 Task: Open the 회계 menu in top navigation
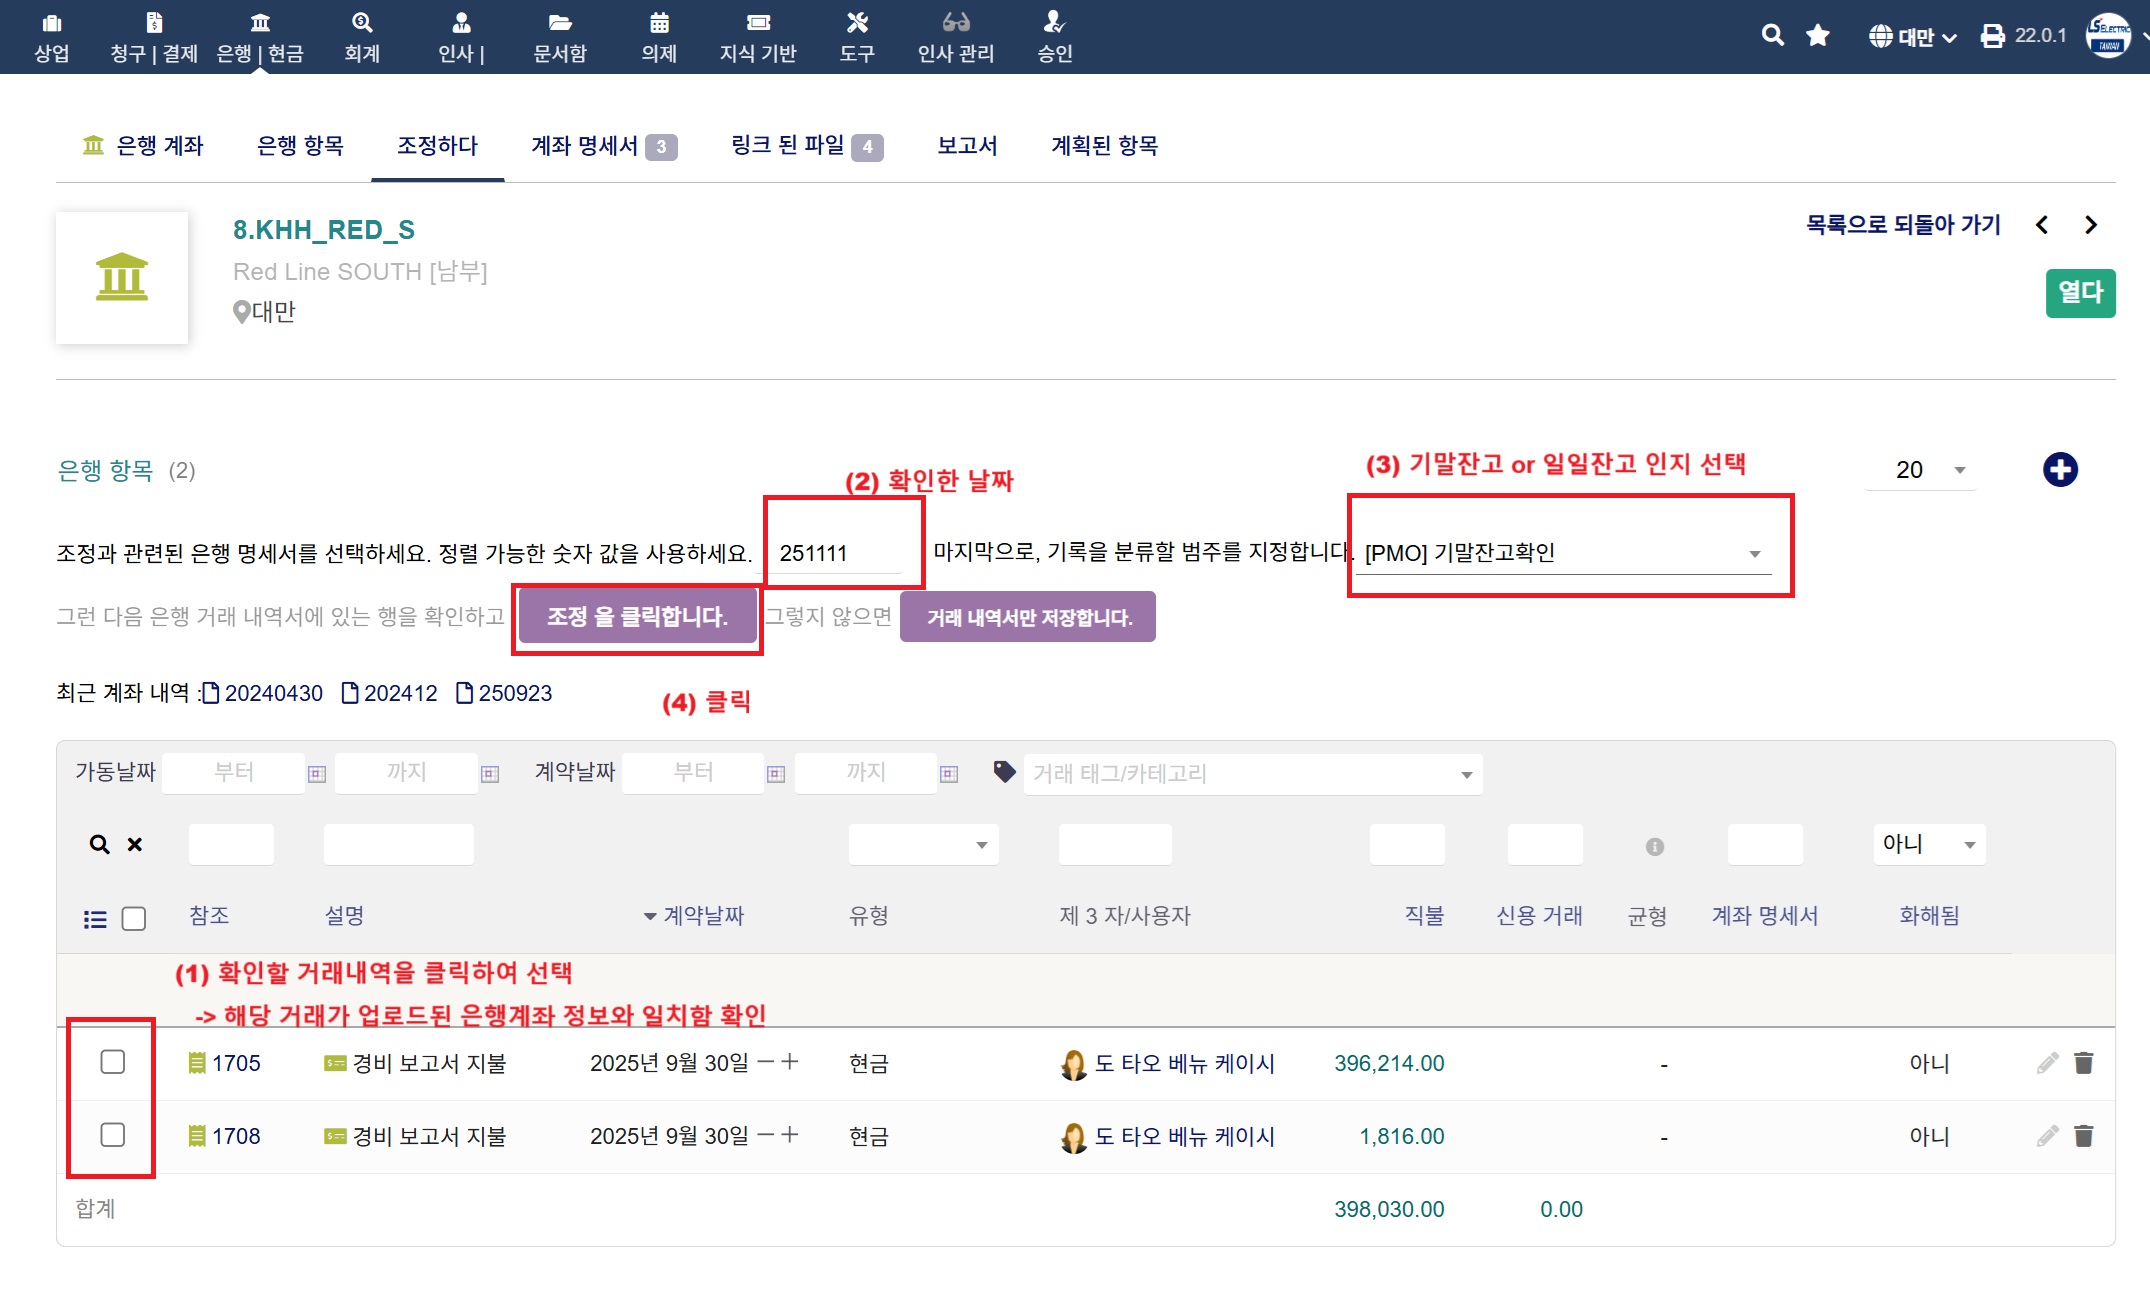[362, 37]
